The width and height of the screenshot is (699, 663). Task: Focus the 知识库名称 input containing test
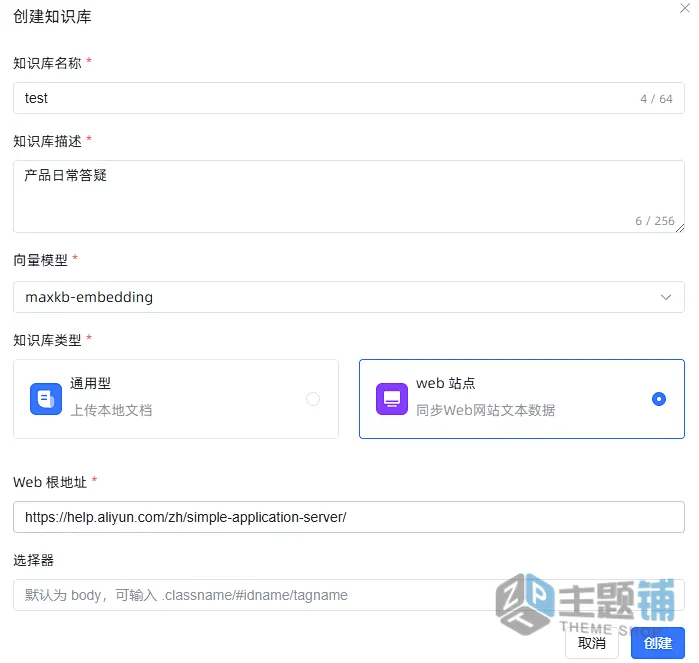click(x=349, y=98)
